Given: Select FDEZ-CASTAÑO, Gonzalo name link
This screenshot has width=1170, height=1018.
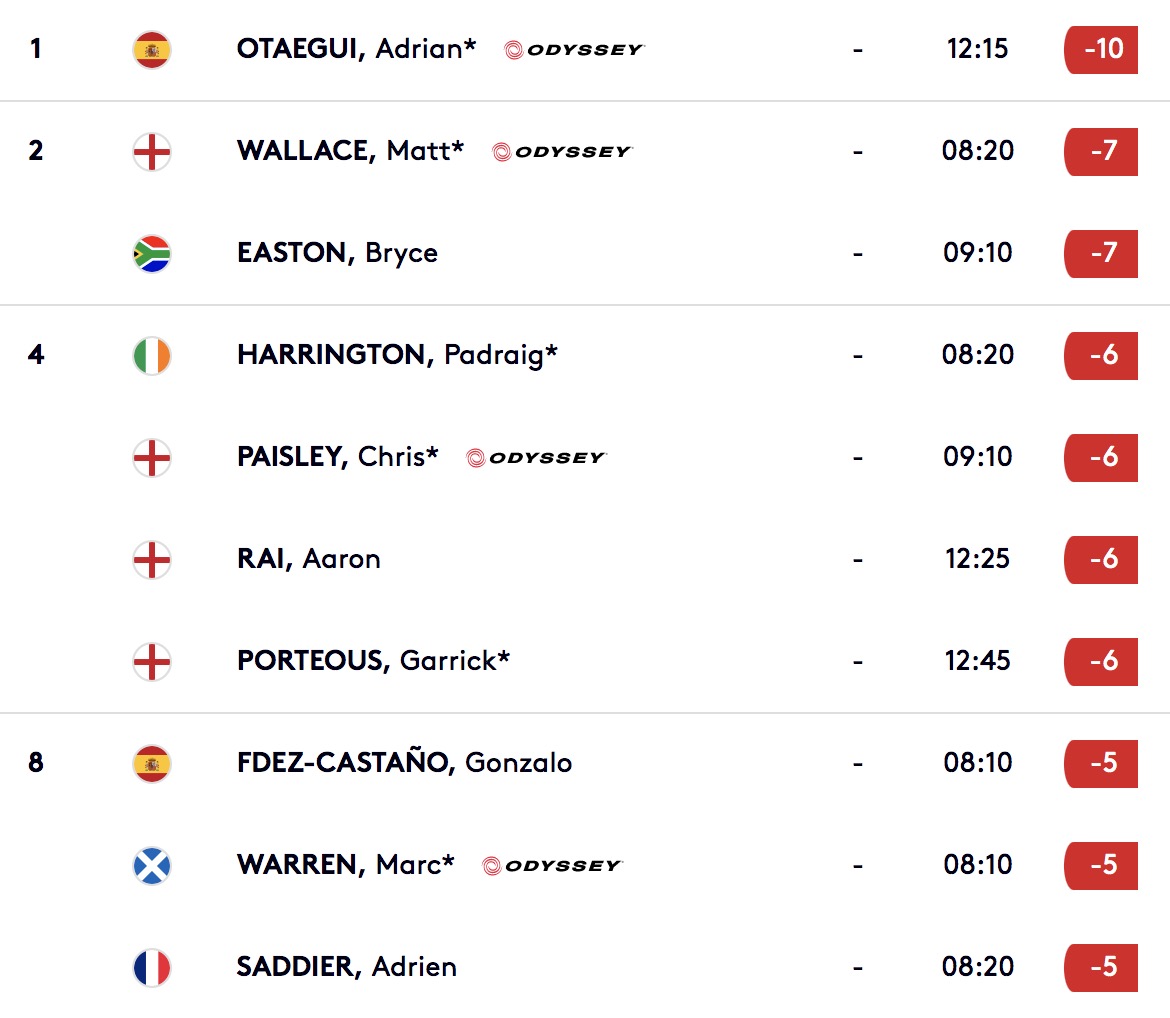Looking at the screenshot, I should (404, 763).
